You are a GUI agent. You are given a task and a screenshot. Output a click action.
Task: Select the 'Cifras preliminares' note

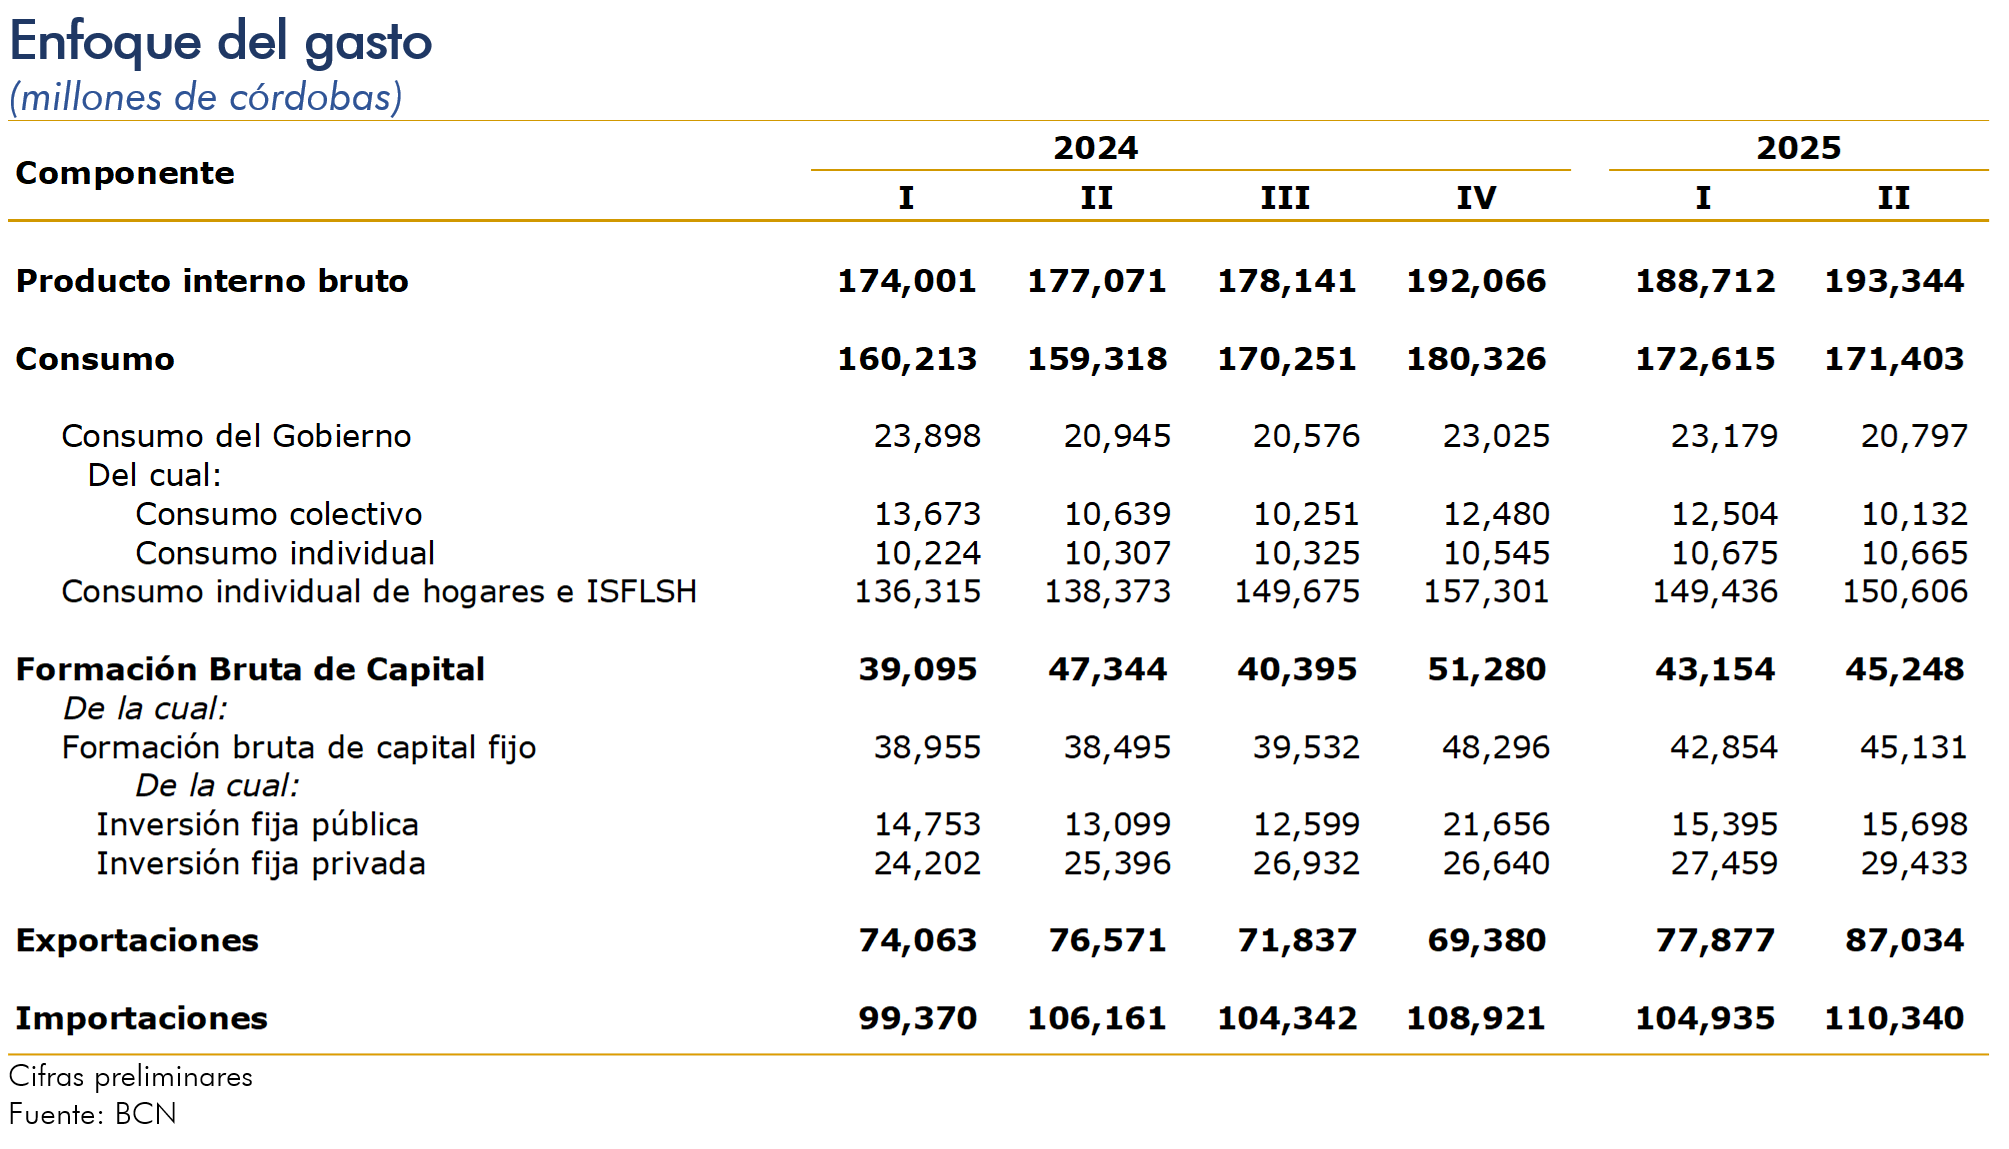(x=131, y=1077)
